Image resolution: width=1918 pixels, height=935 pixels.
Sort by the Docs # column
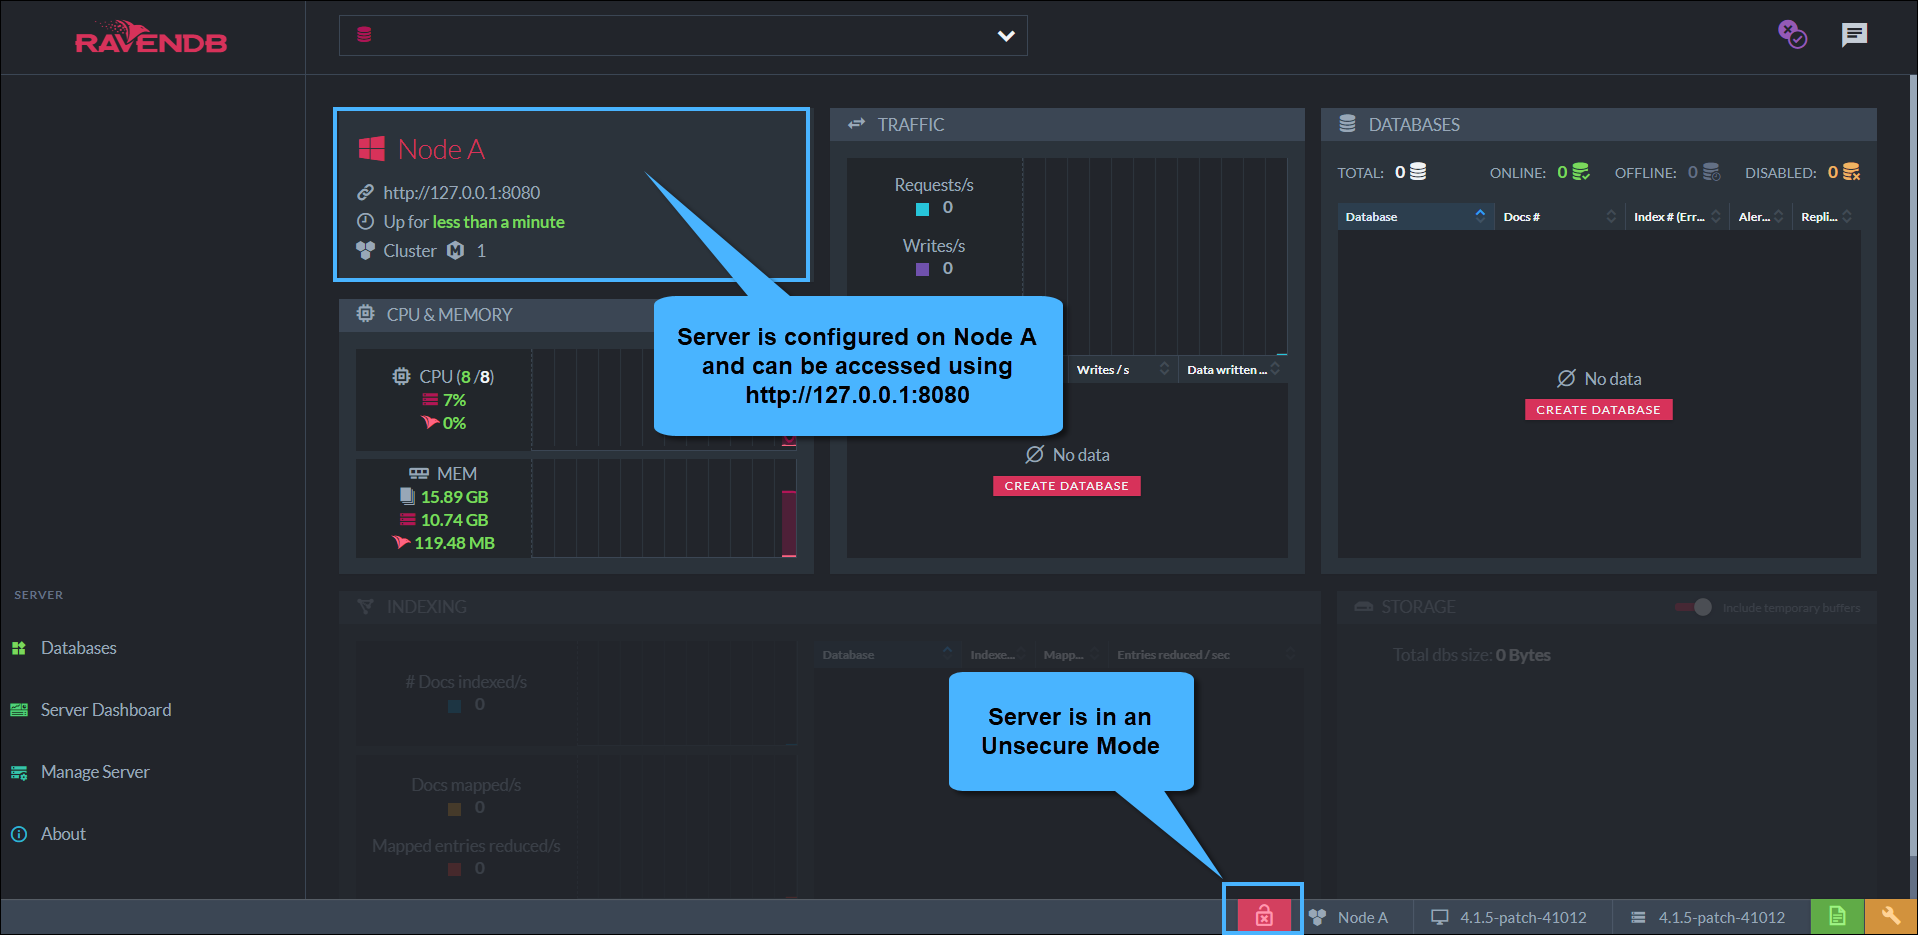pyautogui.click(x=1560, y=216)
